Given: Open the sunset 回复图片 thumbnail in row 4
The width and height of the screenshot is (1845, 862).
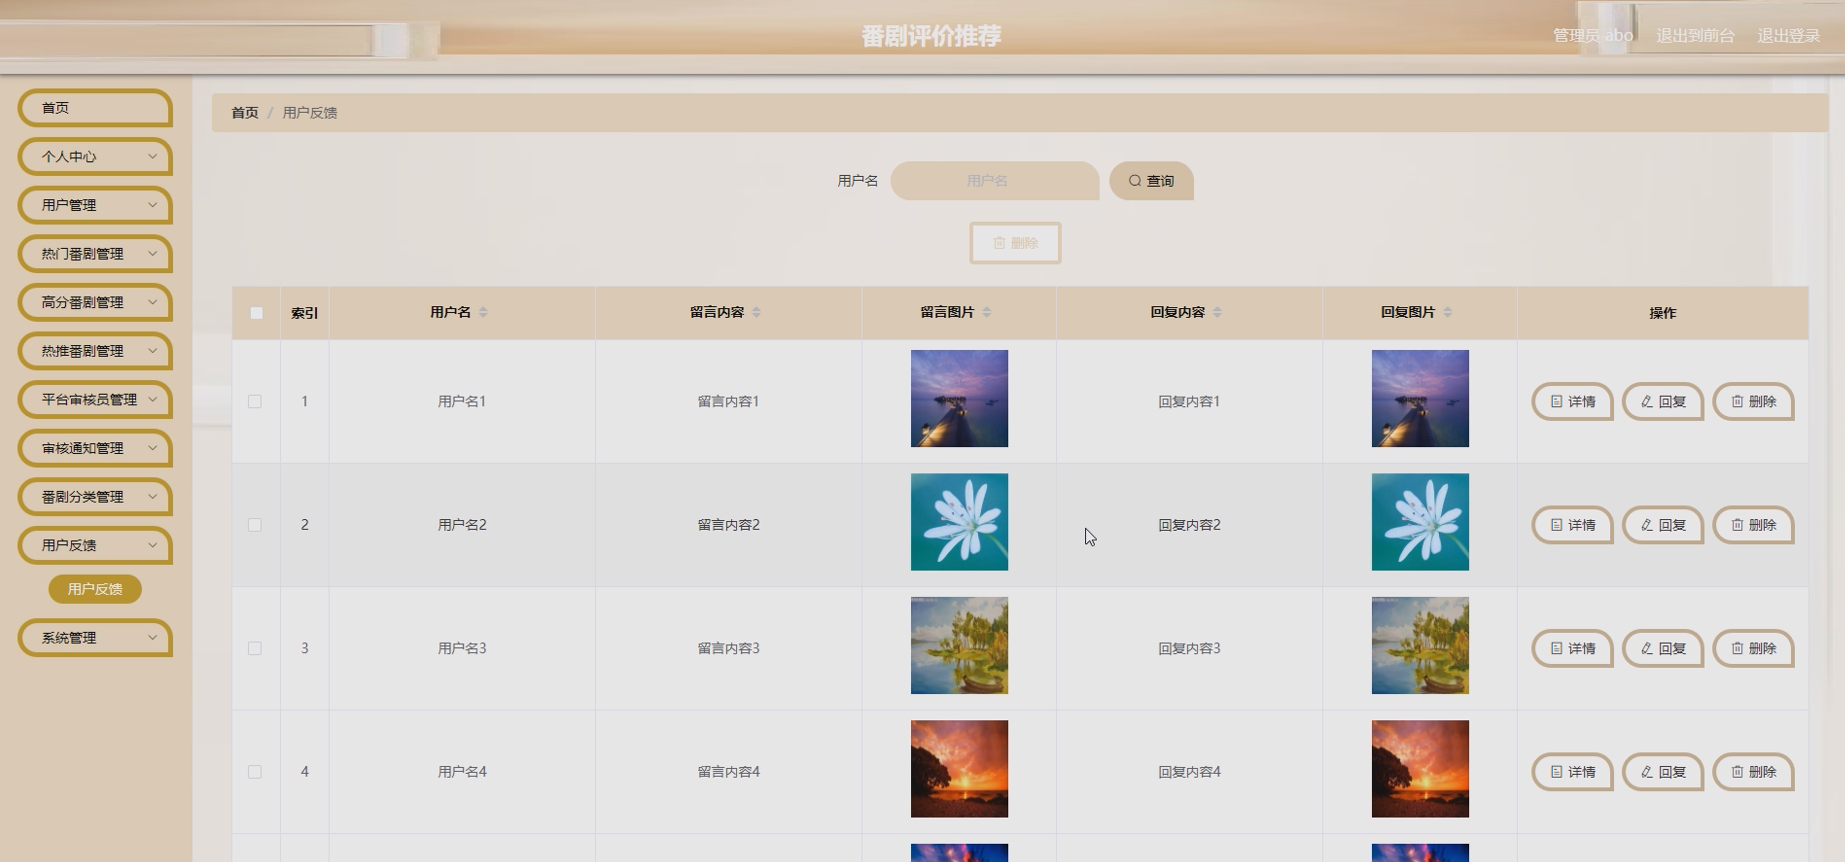Looking at the screenshot, I should [x=1420, y=769].
